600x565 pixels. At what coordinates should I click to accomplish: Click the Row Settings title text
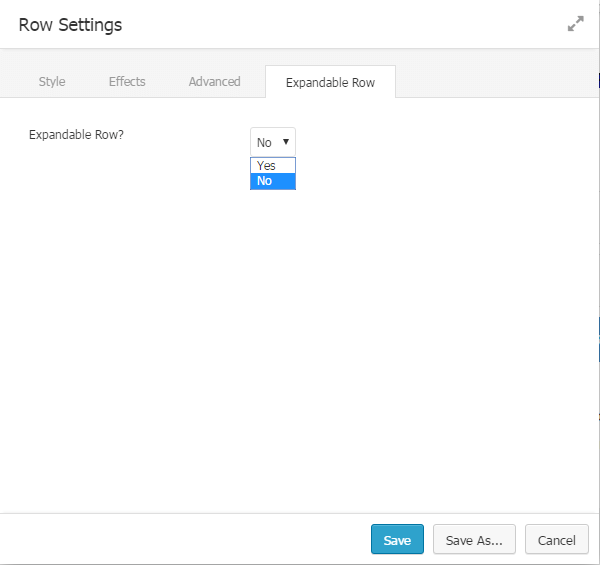[70, 25]
